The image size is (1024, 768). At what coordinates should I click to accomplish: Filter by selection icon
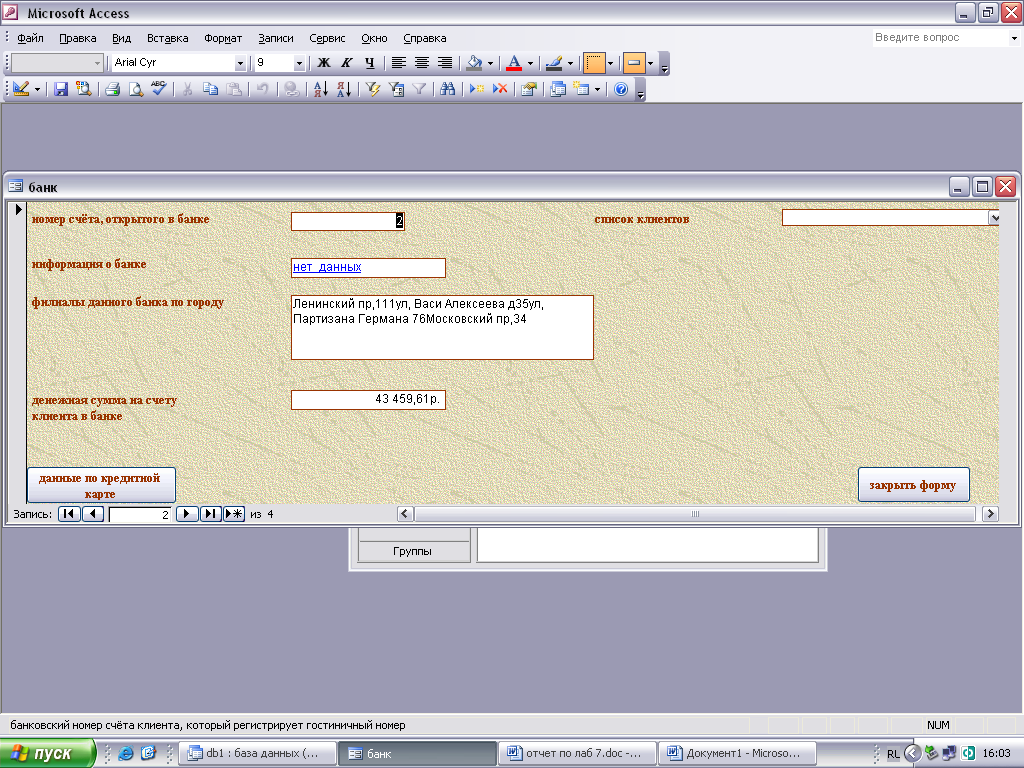[373, 89]
